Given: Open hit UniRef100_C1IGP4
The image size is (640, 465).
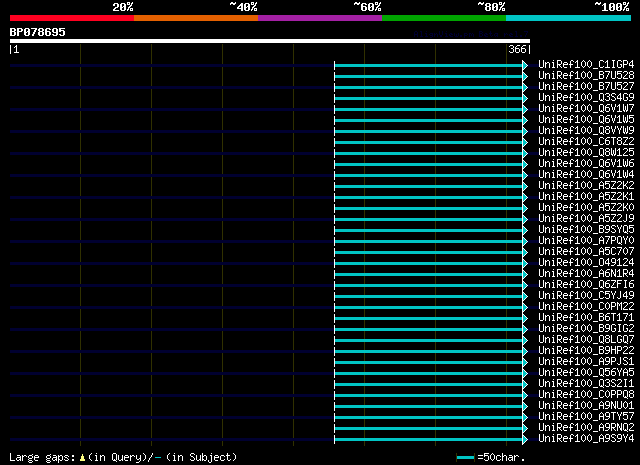Looking at the screenshot, I should coord(586,65).
